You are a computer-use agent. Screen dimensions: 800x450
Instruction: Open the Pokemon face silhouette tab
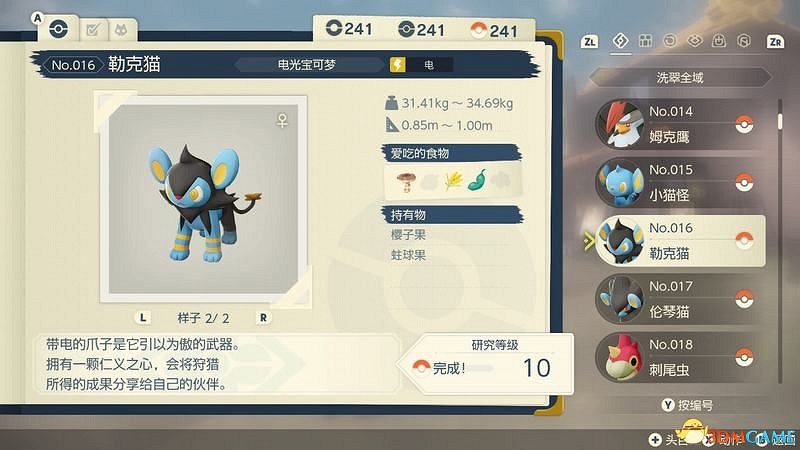click(121, 30)
